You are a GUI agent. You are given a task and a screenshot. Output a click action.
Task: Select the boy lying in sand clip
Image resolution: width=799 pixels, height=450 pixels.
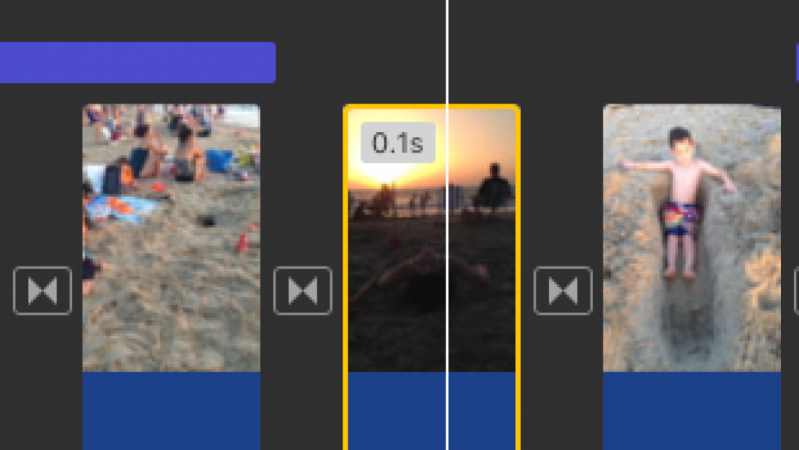[x=692, y=238]
